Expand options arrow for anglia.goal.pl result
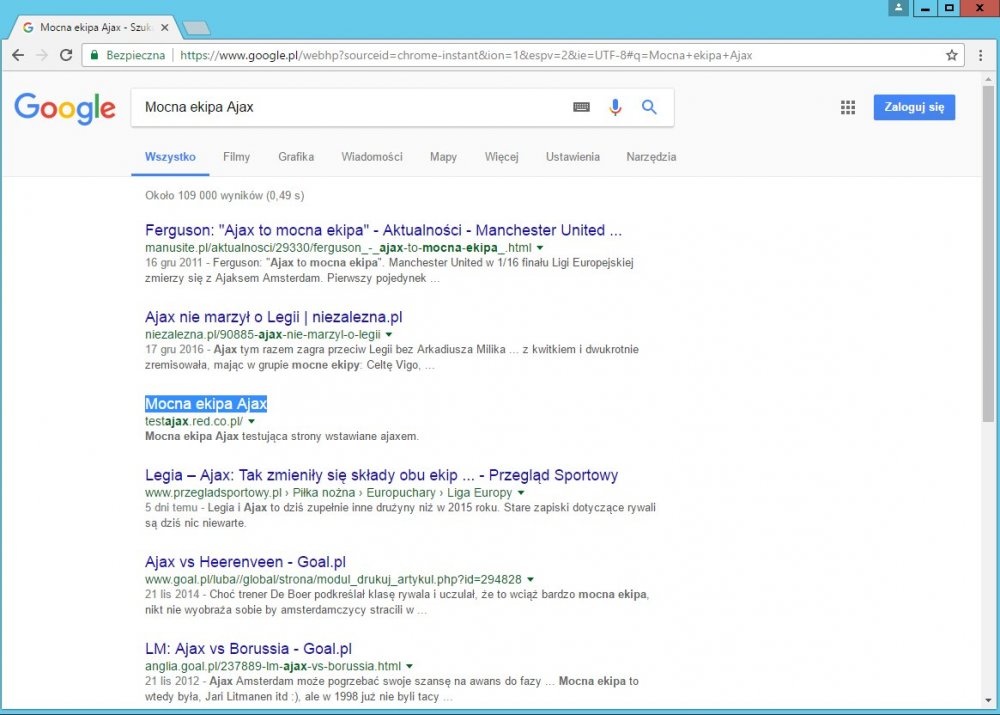The height and width of the screenshot is (715, 1000). 409,666
